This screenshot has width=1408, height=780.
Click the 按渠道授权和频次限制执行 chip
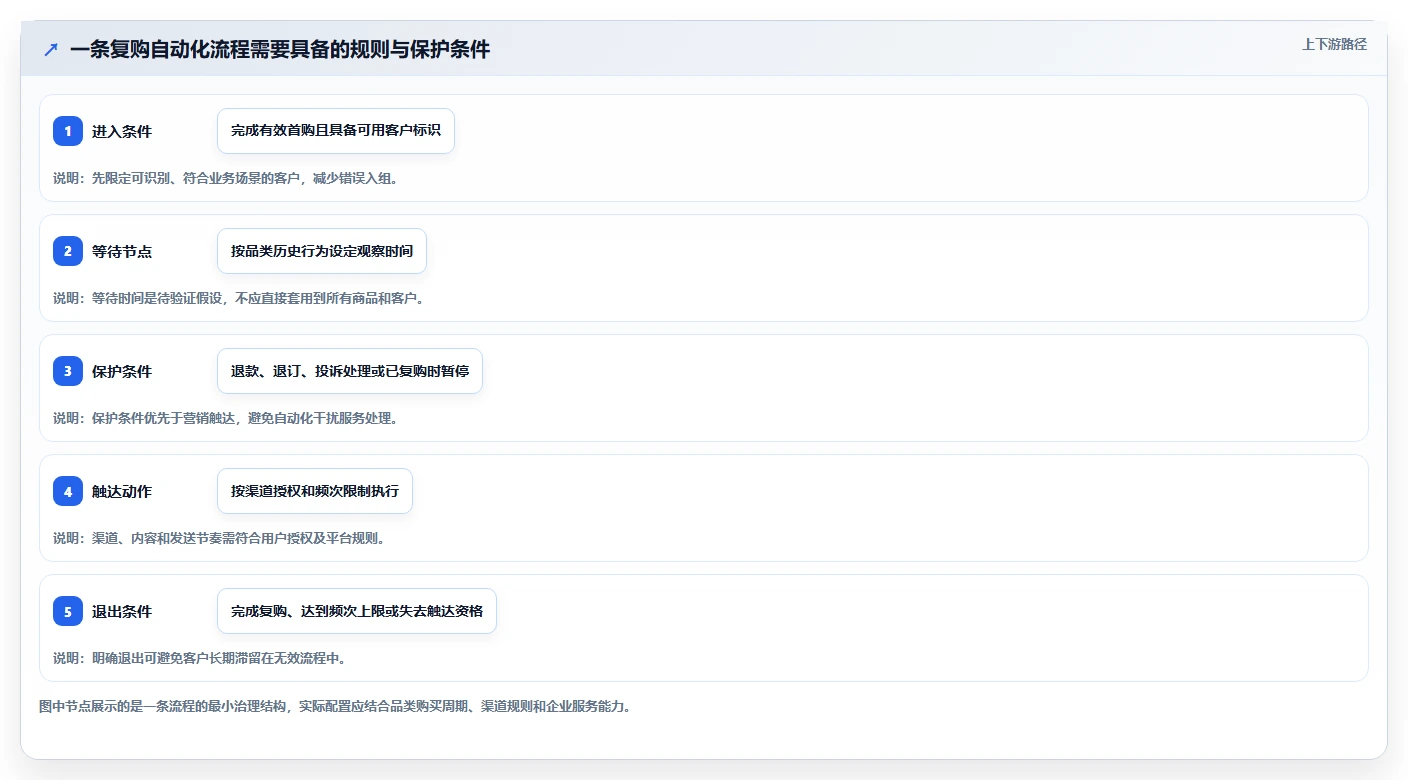coord(315,491)
